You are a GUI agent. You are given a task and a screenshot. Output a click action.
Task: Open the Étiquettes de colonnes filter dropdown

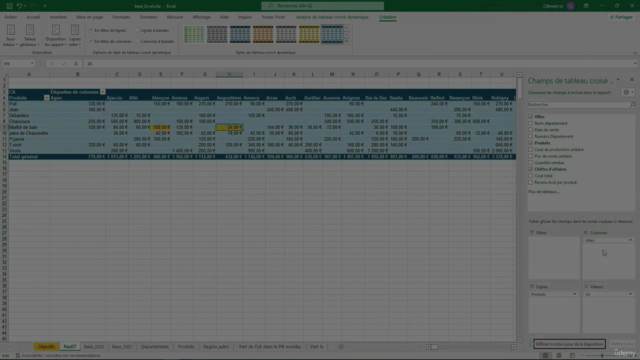(102, 92)
